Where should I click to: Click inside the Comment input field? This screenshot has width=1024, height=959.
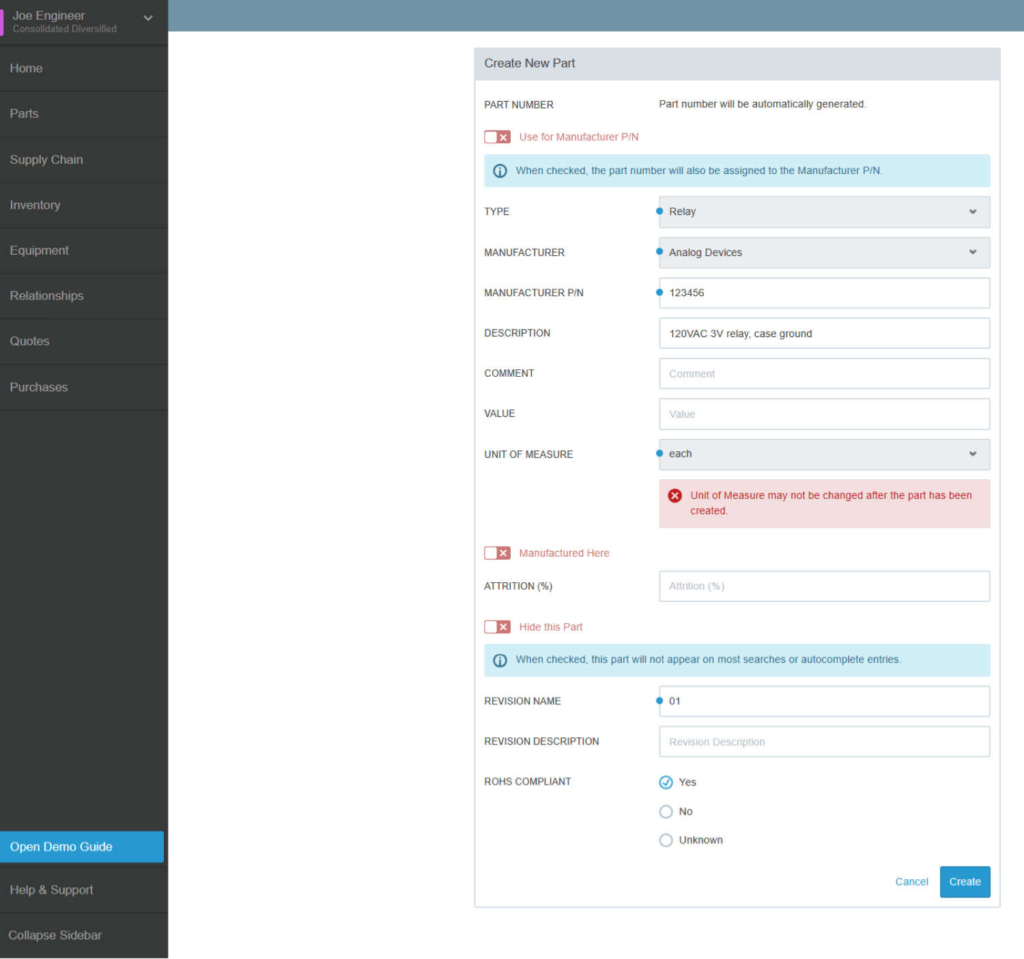tap(823, 373)
